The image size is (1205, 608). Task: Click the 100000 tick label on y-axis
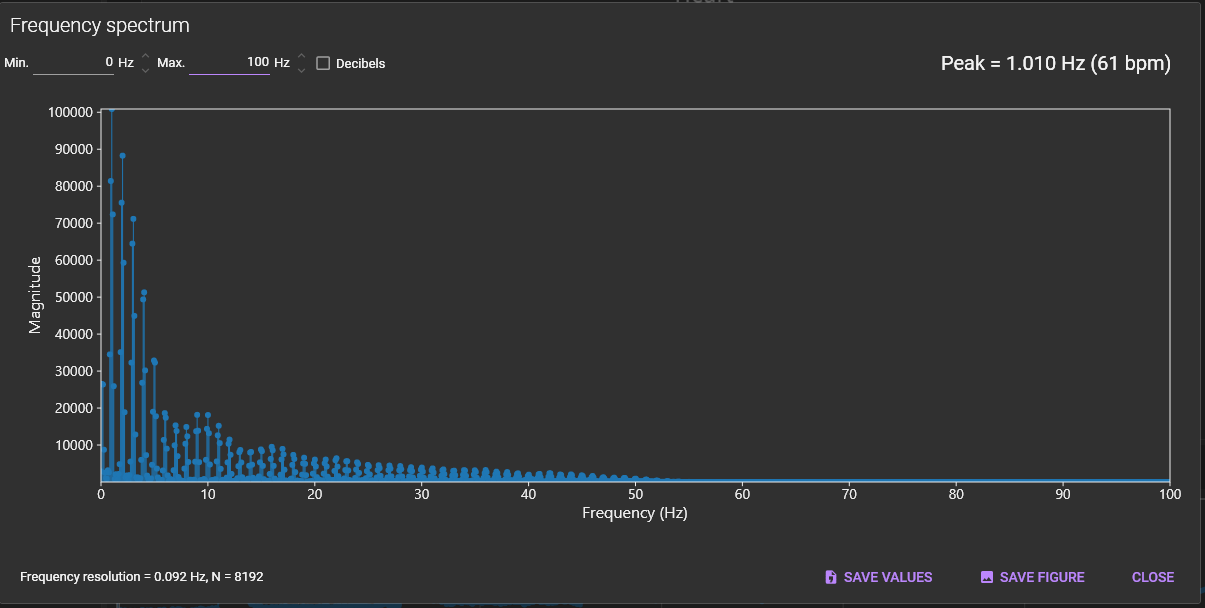point(70,112)
